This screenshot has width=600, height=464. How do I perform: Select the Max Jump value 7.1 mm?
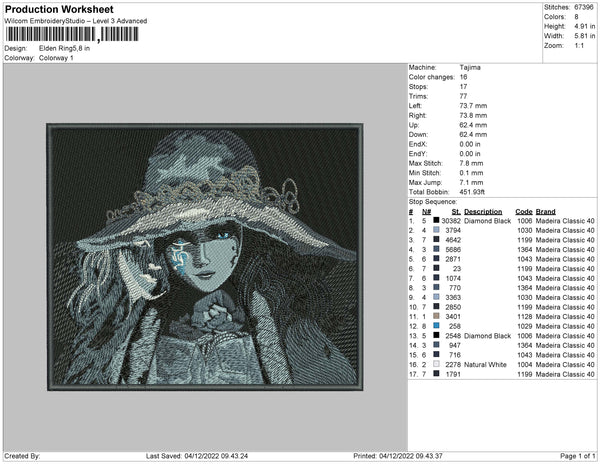[x=471, y=182]
